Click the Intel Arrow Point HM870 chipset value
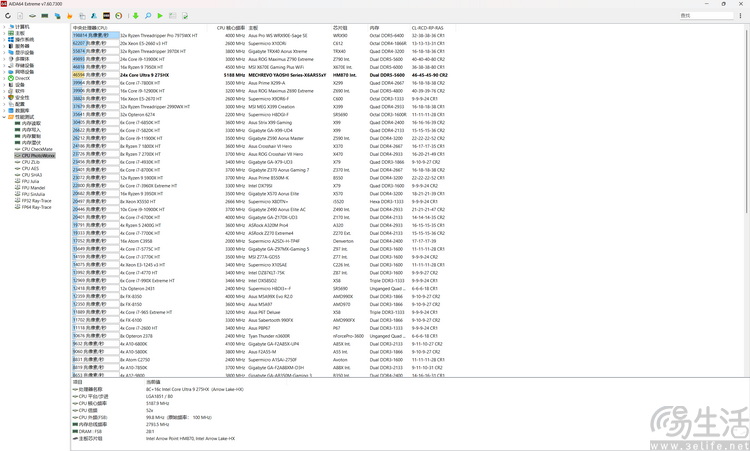 point(190,438)
